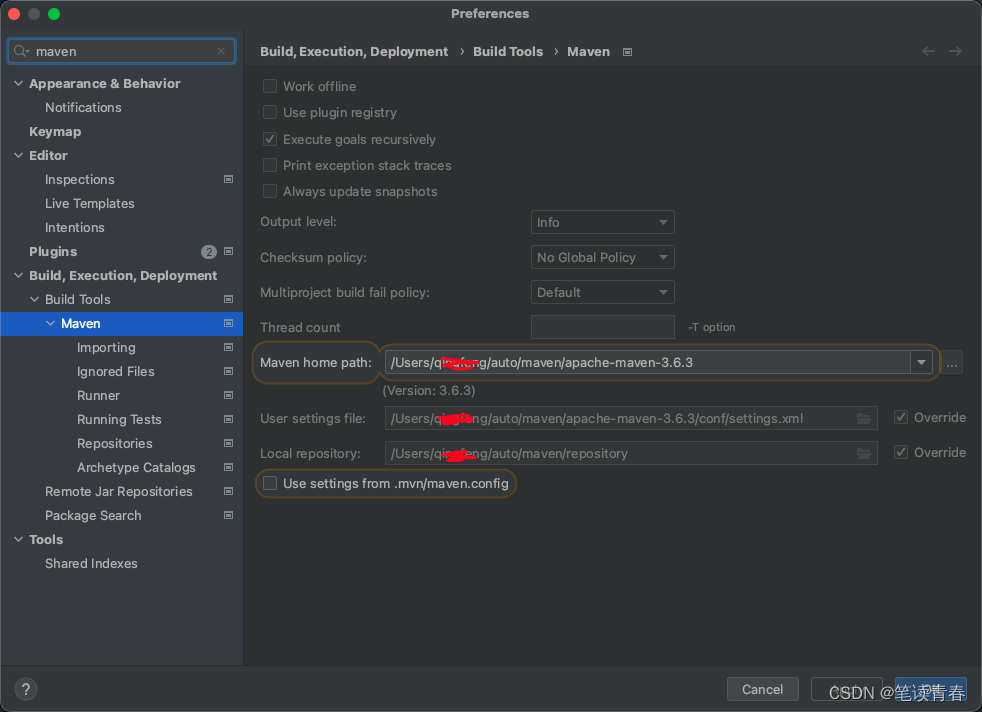Screen dimensions: 982x712
Task: Click the ellipsis button beside Maven home path
Action: pos(951,363)
